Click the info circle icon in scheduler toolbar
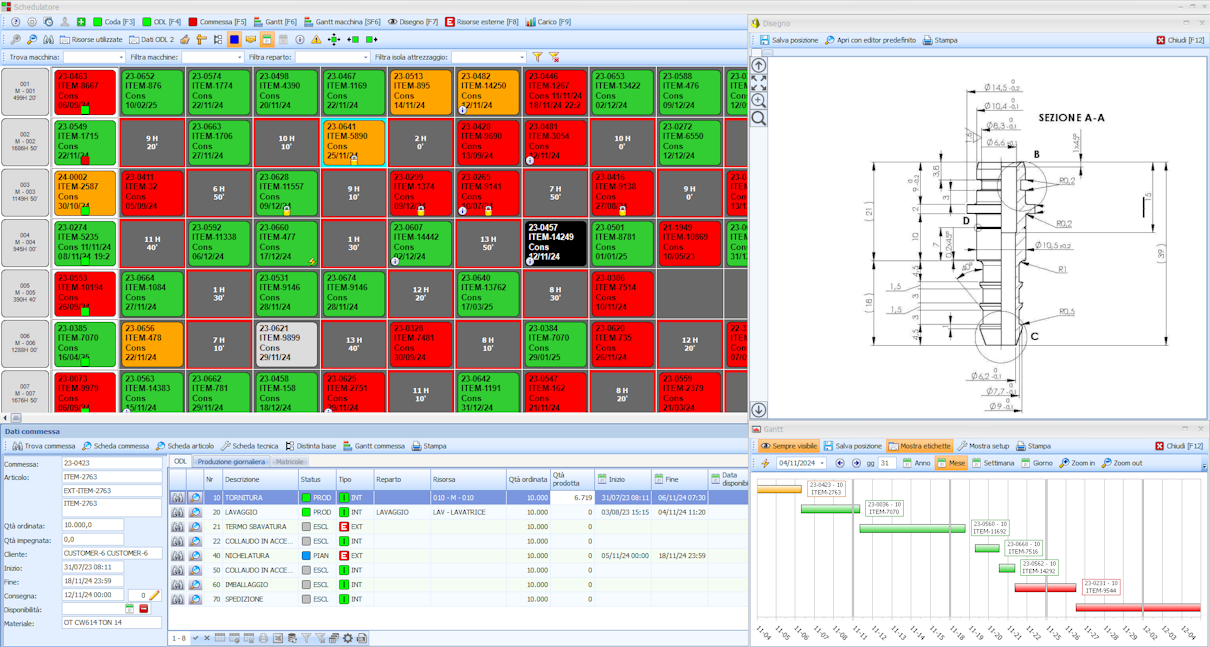The width and height of the screenshot is (1210, 647). click(x=300, y=39)
